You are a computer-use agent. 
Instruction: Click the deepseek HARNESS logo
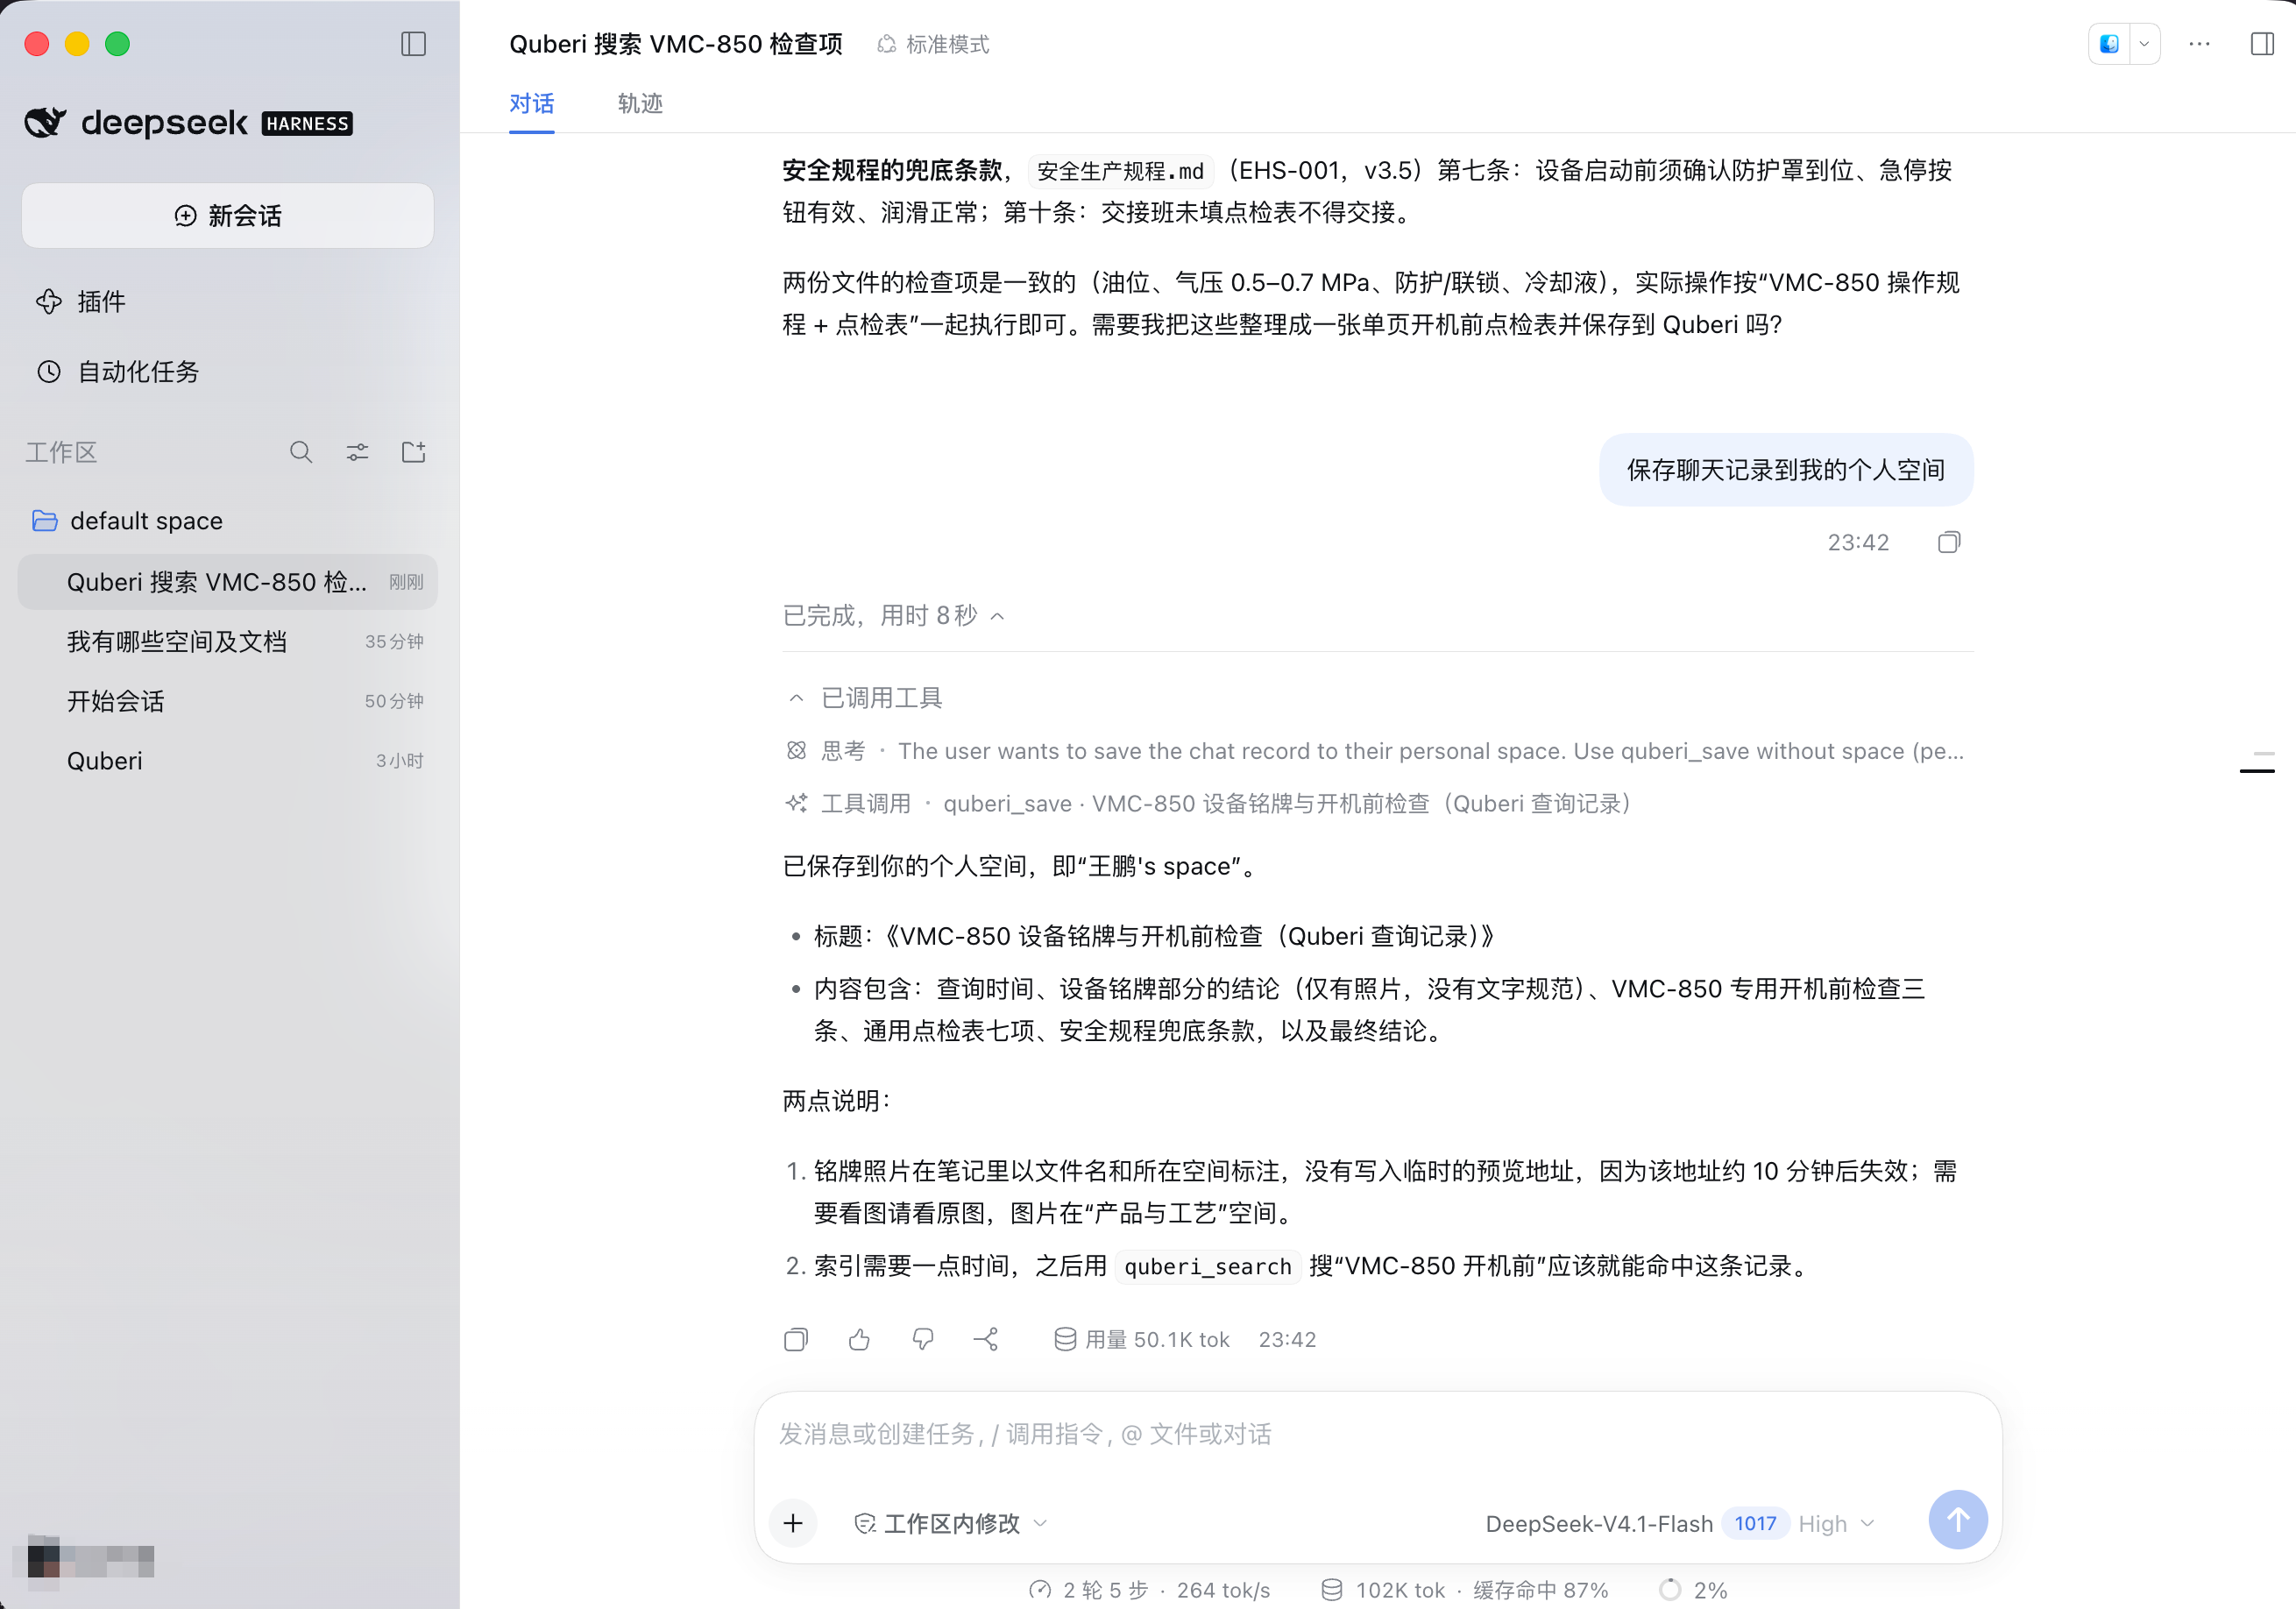(188, 123)
